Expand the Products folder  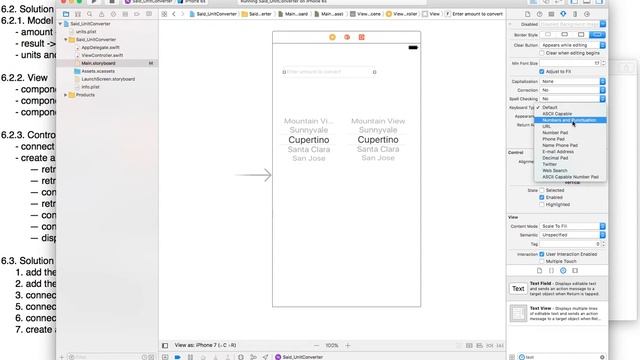coord(66,95)
